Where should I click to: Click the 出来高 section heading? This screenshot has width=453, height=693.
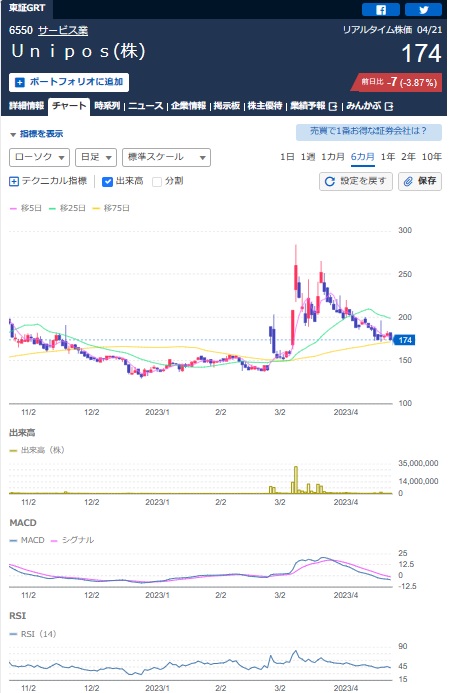[x=22, y=433]
